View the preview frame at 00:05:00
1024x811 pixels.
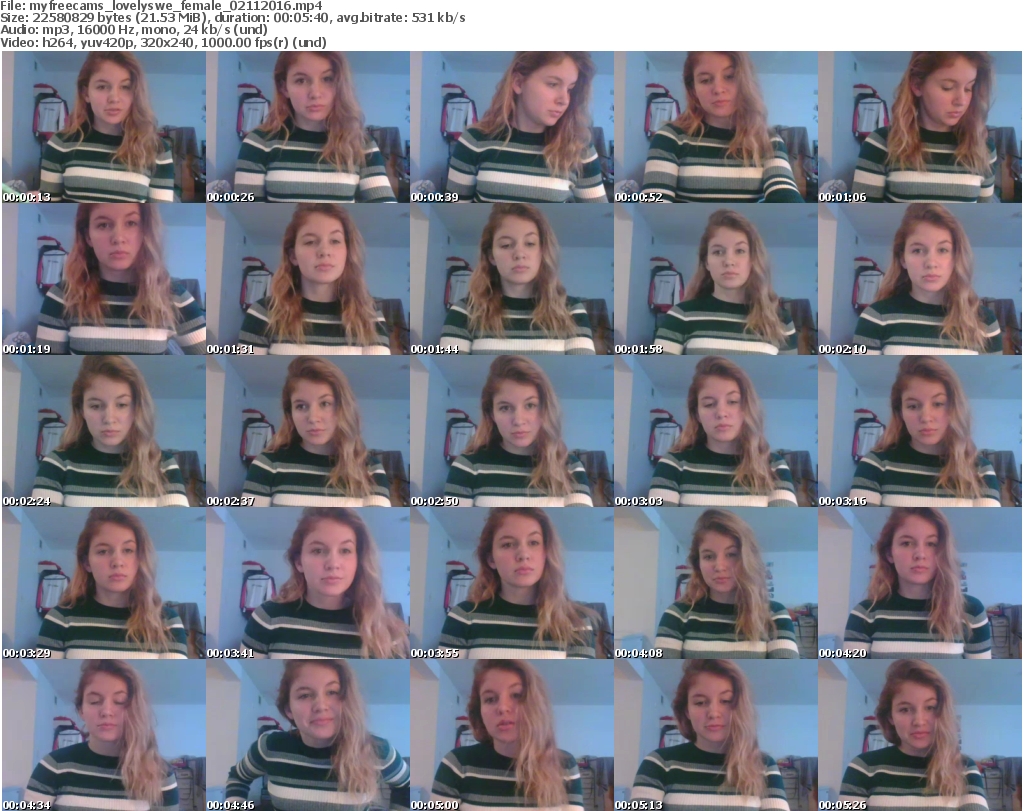click(x=512, y=735)
